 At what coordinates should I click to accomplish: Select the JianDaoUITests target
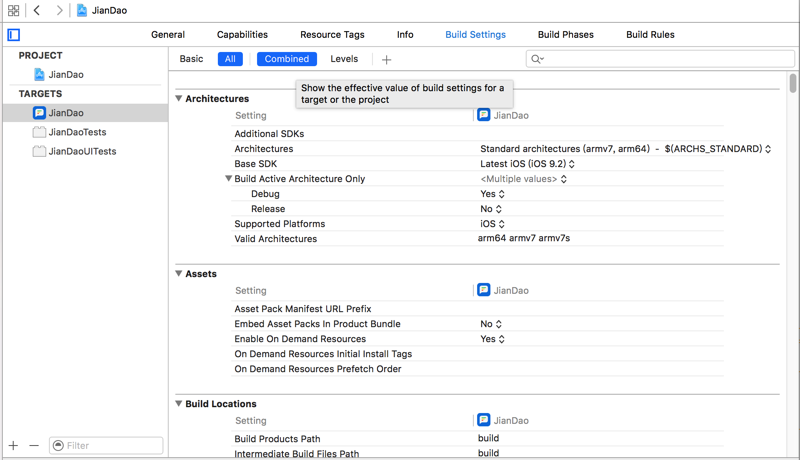point(82,151)
